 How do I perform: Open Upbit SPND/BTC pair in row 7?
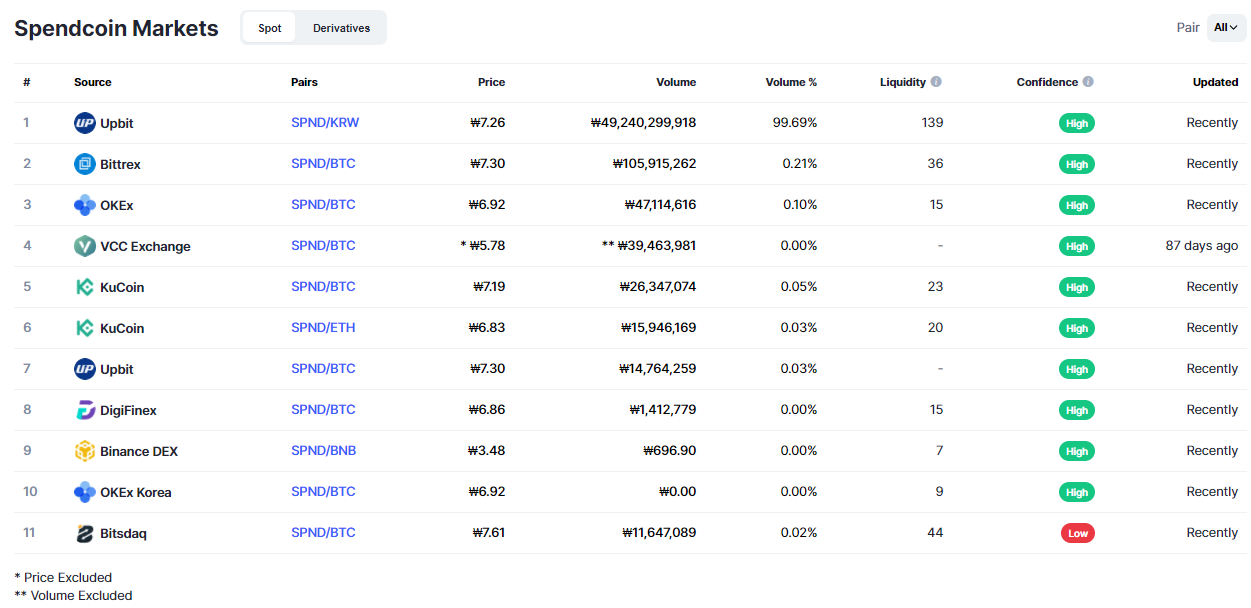point(323,369)
